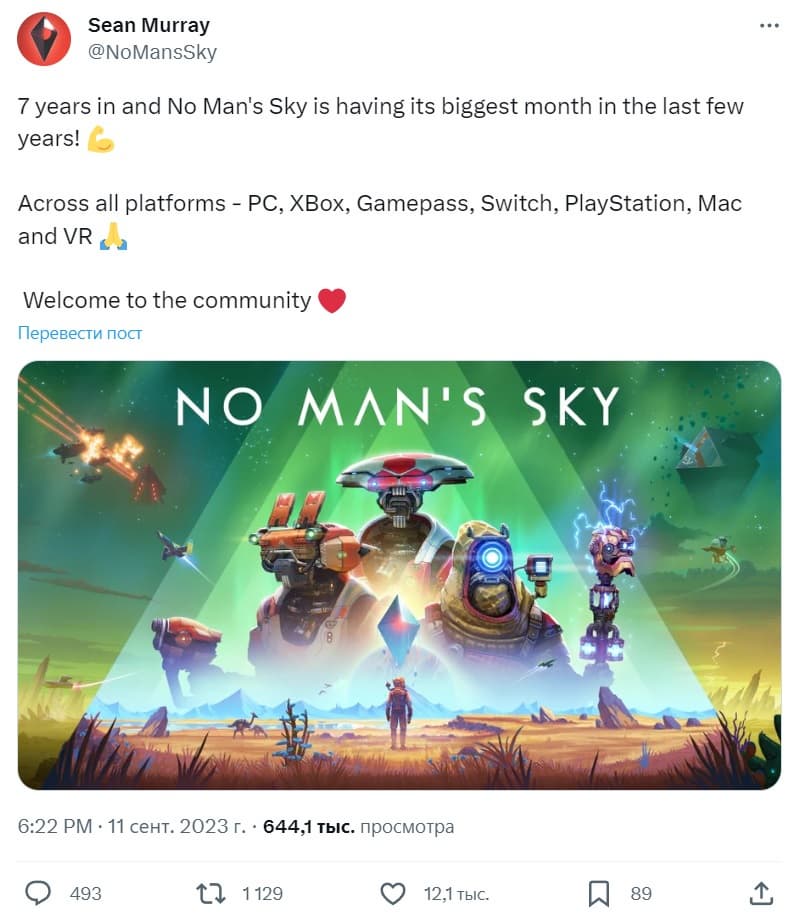The width and height of the screenshot is (798, 923).
Task: Click the reply speech bubble icon
Action: [38, 893]
